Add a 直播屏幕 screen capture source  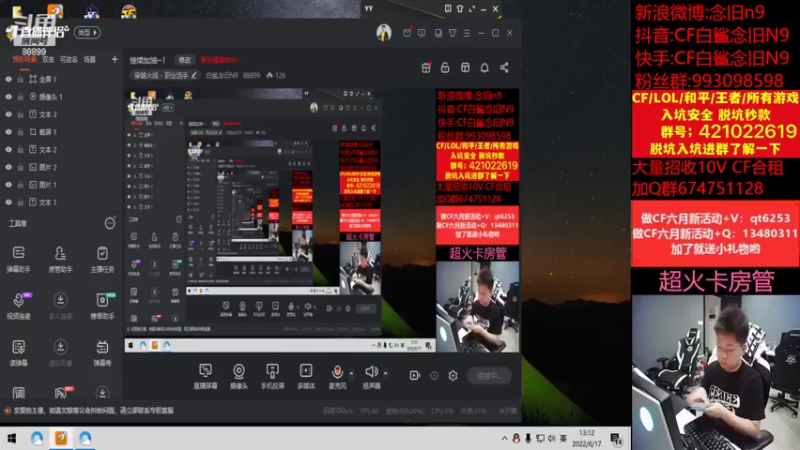click(205, 377)
